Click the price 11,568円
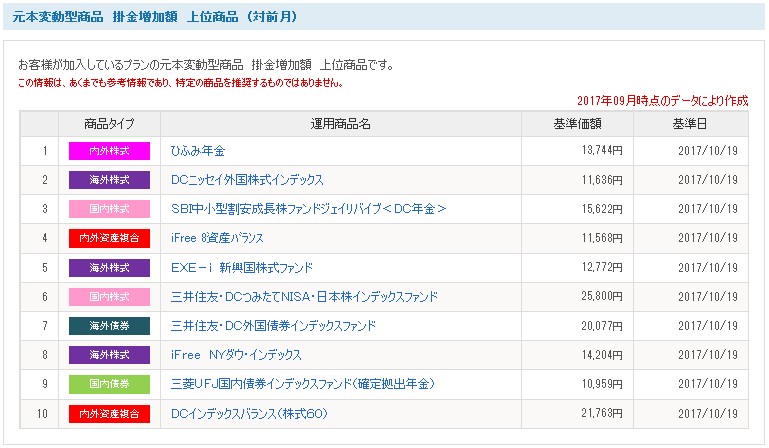769x448 pixels. click(x=602, y=238)
